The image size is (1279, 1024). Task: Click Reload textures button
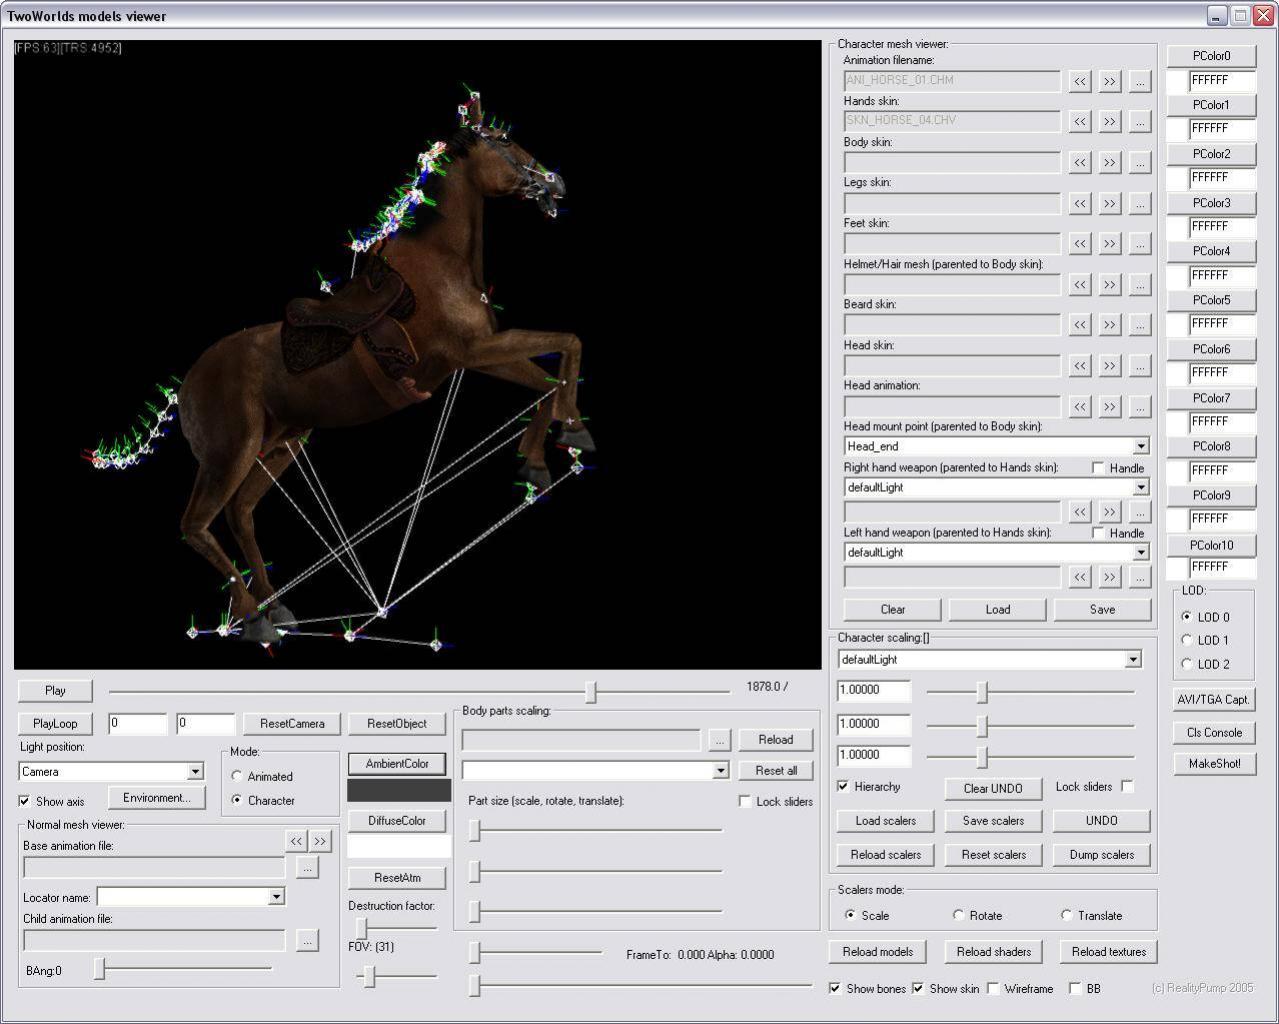coord(1109,952)
